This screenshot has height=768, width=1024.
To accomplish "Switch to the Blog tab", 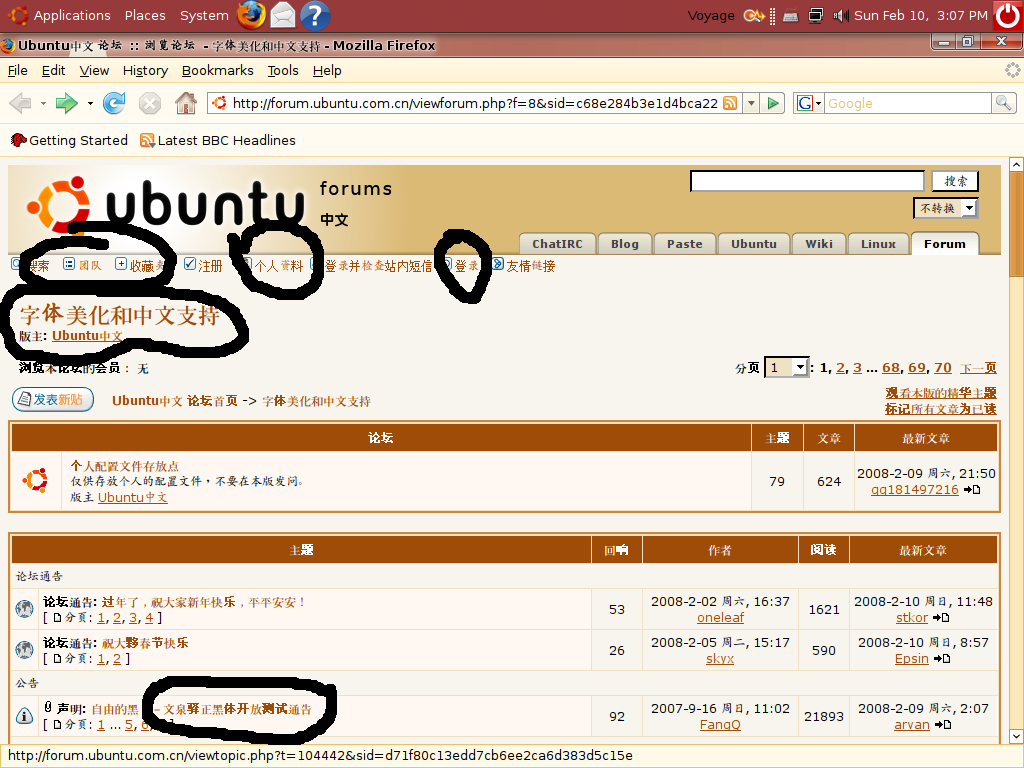I will click(x=624, y=244).
